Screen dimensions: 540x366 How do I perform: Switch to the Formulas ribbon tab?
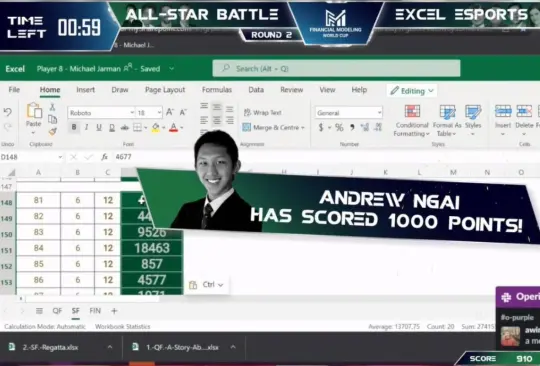click(217, 90)
